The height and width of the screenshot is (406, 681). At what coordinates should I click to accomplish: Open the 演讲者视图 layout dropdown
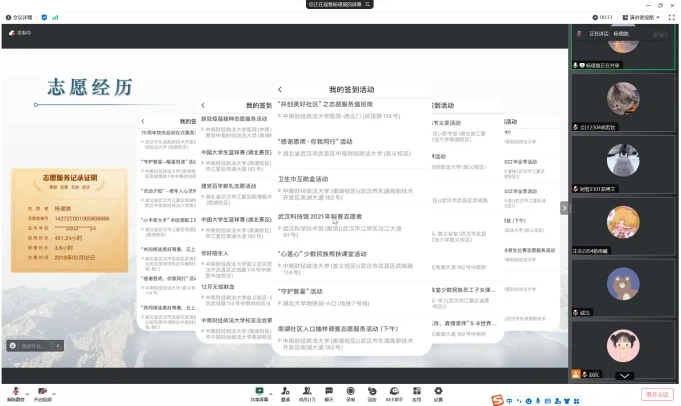point(641,17)
